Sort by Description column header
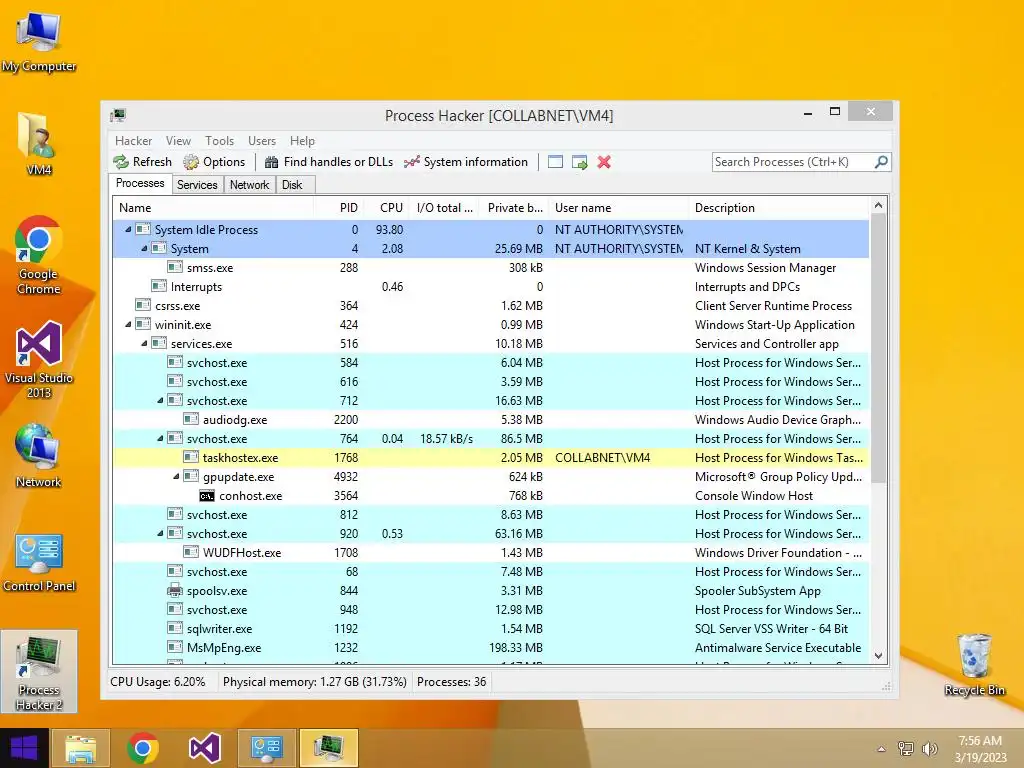The width and height of the screenshot is (1024, 768). (780, 208)
